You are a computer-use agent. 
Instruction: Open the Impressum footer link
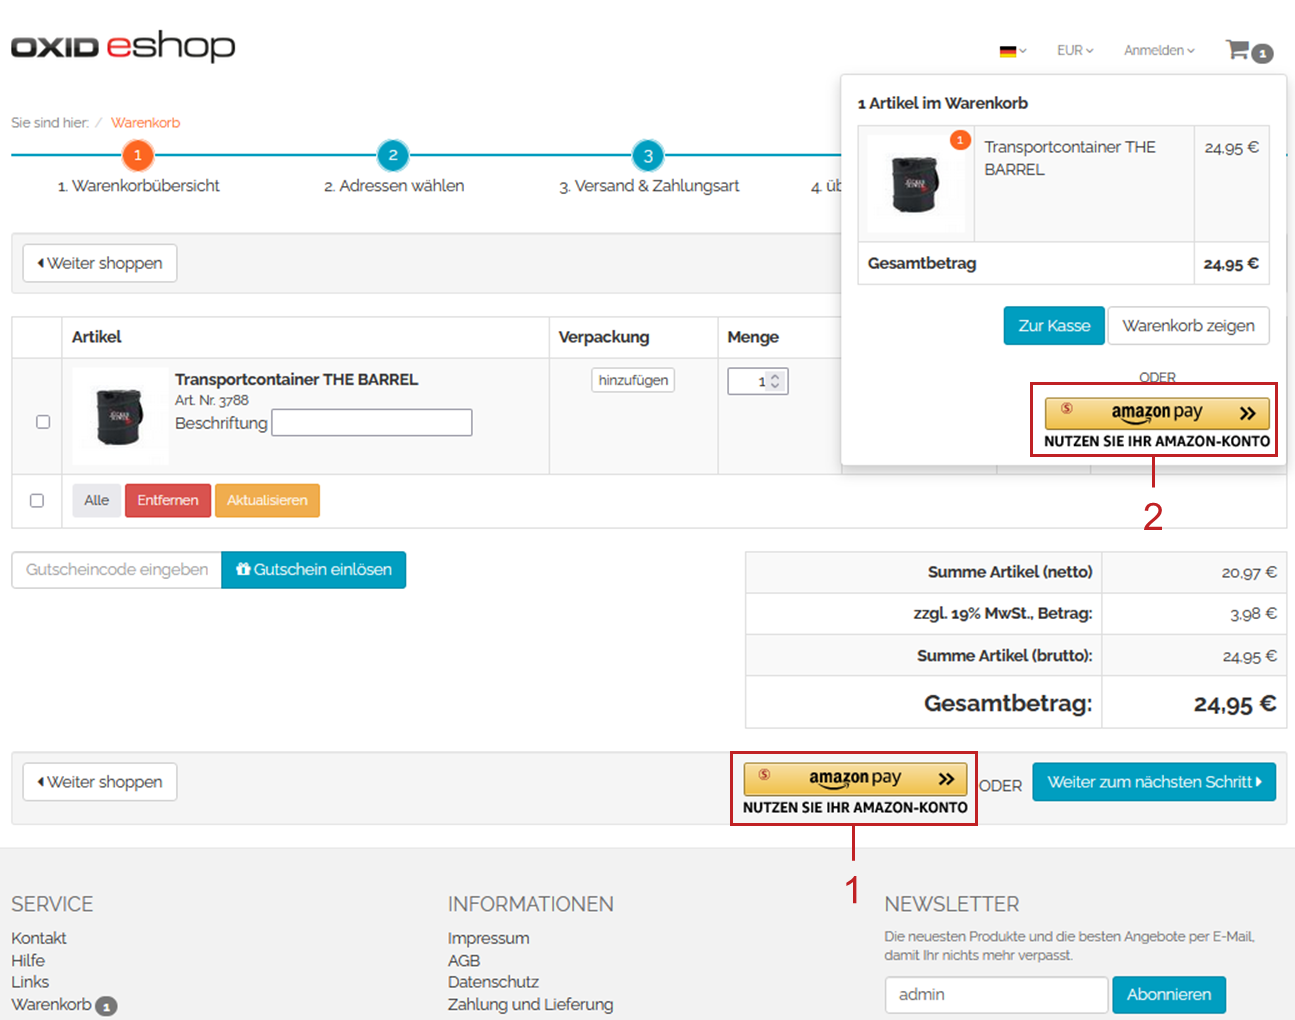click(488, 938)
